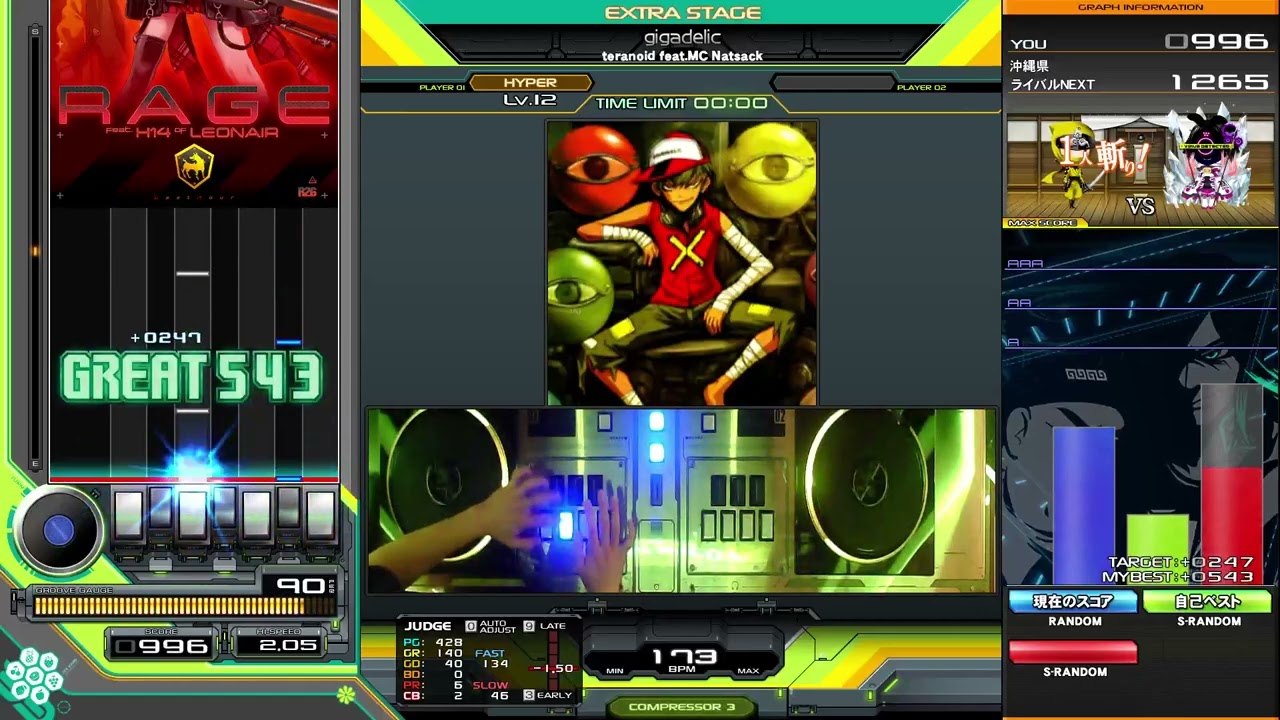Click the MYBEST:+0543 readout
The width and height of the screenshot is (1280, 720).
(x=1179, y=577)
